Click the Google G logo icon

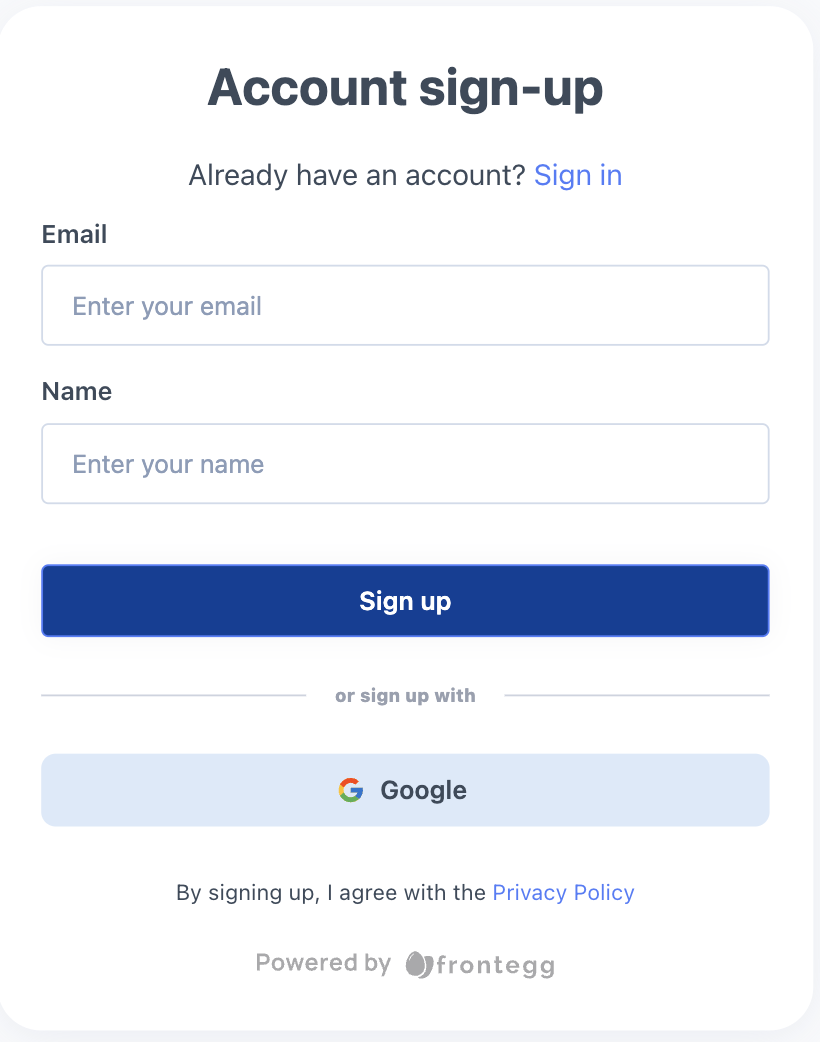[x=350, y=790]
